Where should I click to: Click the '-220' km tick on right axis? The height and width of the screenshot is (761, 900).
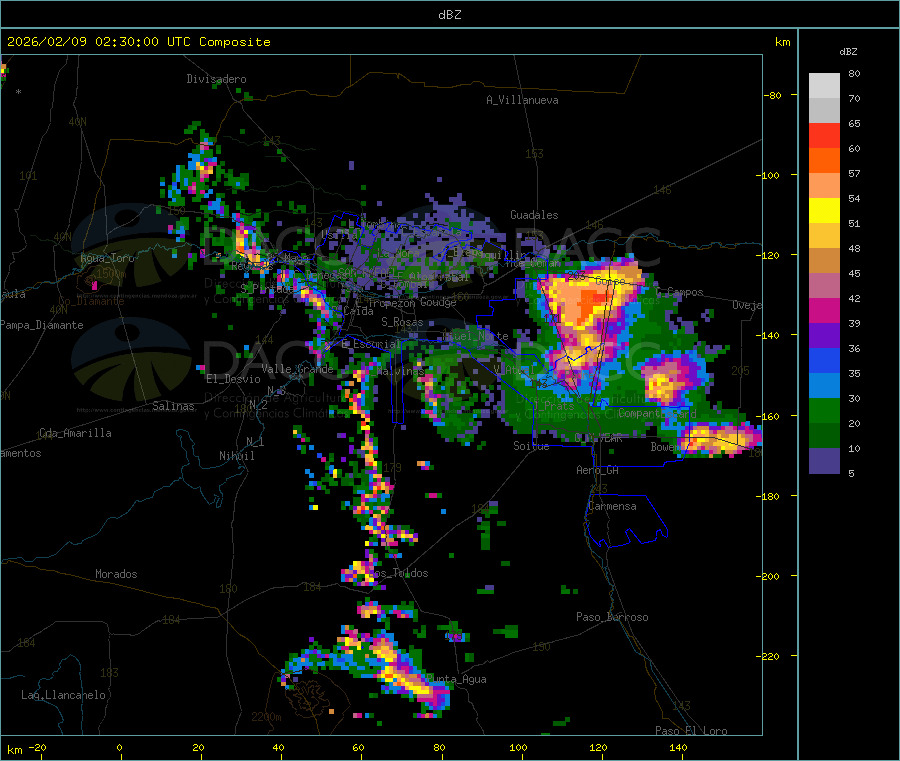pyautogui.click(x=768, y=657)
